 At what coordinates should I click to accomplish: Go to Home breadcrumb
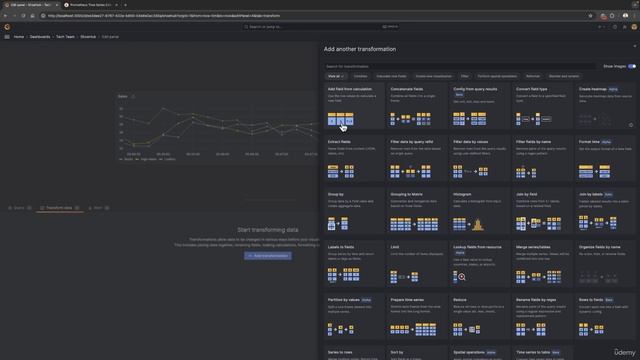19,37
